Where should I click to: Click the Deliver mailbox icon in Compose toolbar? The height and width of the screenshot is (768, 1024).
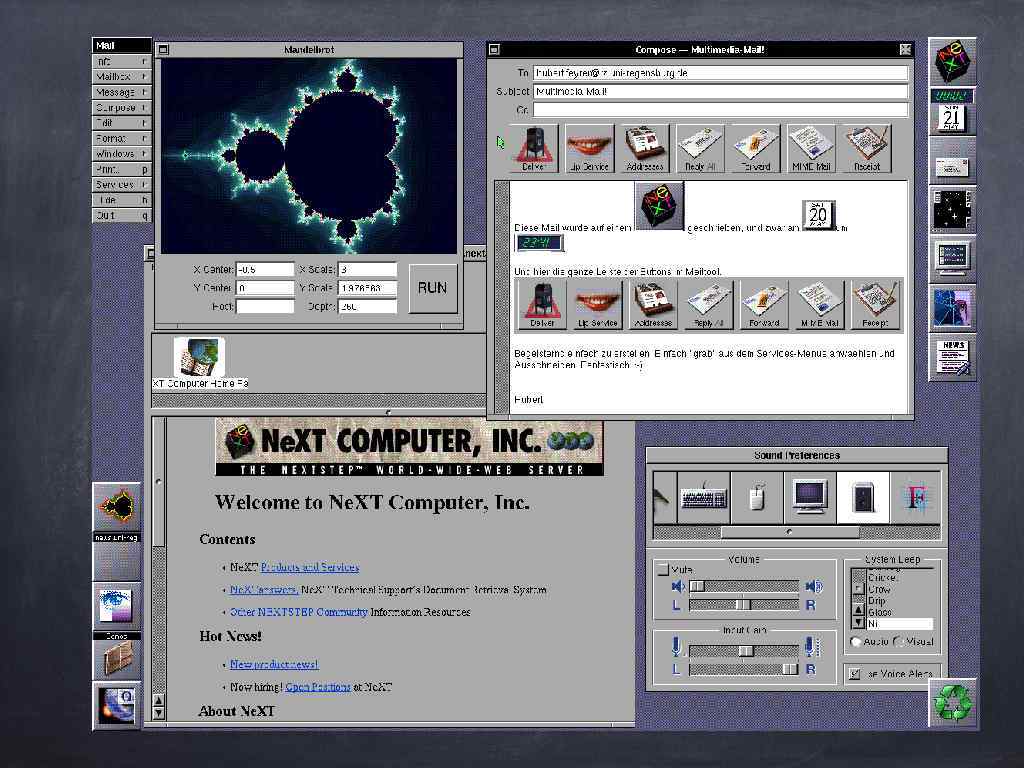coord(534,149)
